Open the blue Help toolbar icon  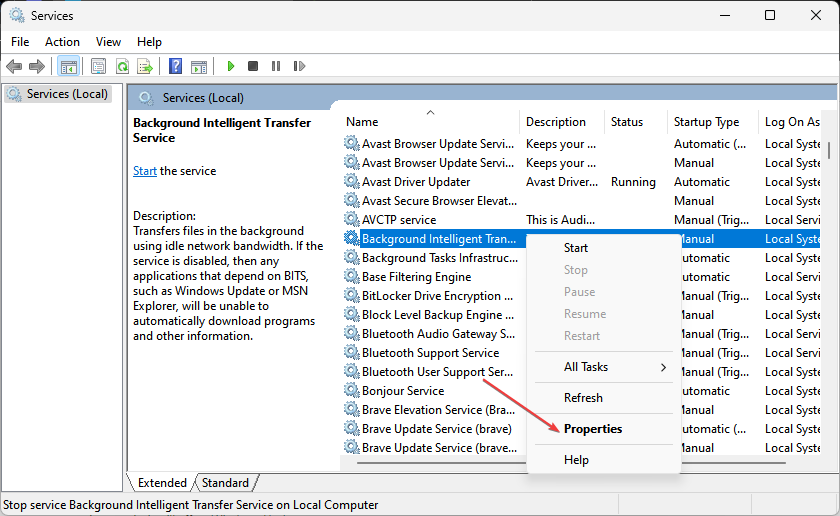pyautogui.click(x=175, y=66)
